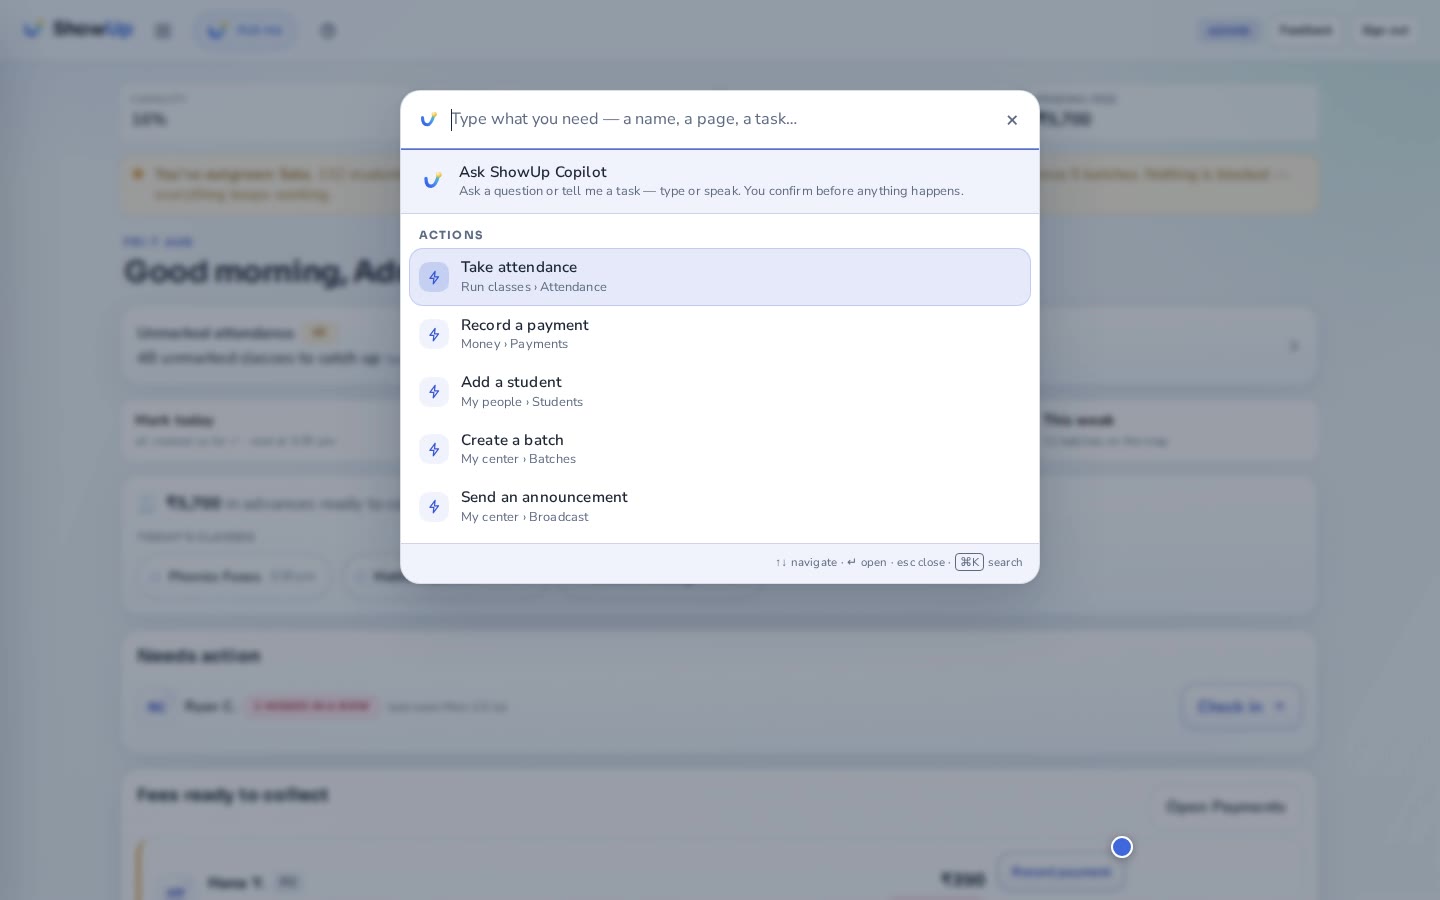The width and height of the screenshot is (1440, 900).
Task: Click the ShowUp logo in the background header
Action: tap(77, 30)
